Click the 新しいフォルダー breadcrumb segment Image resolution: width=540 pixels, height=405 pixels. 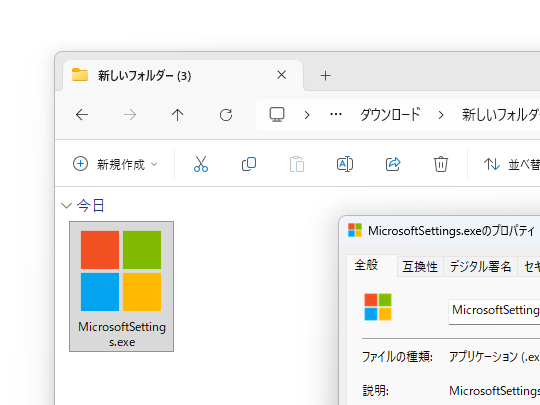pyautogui.click(x=501, y=115)
